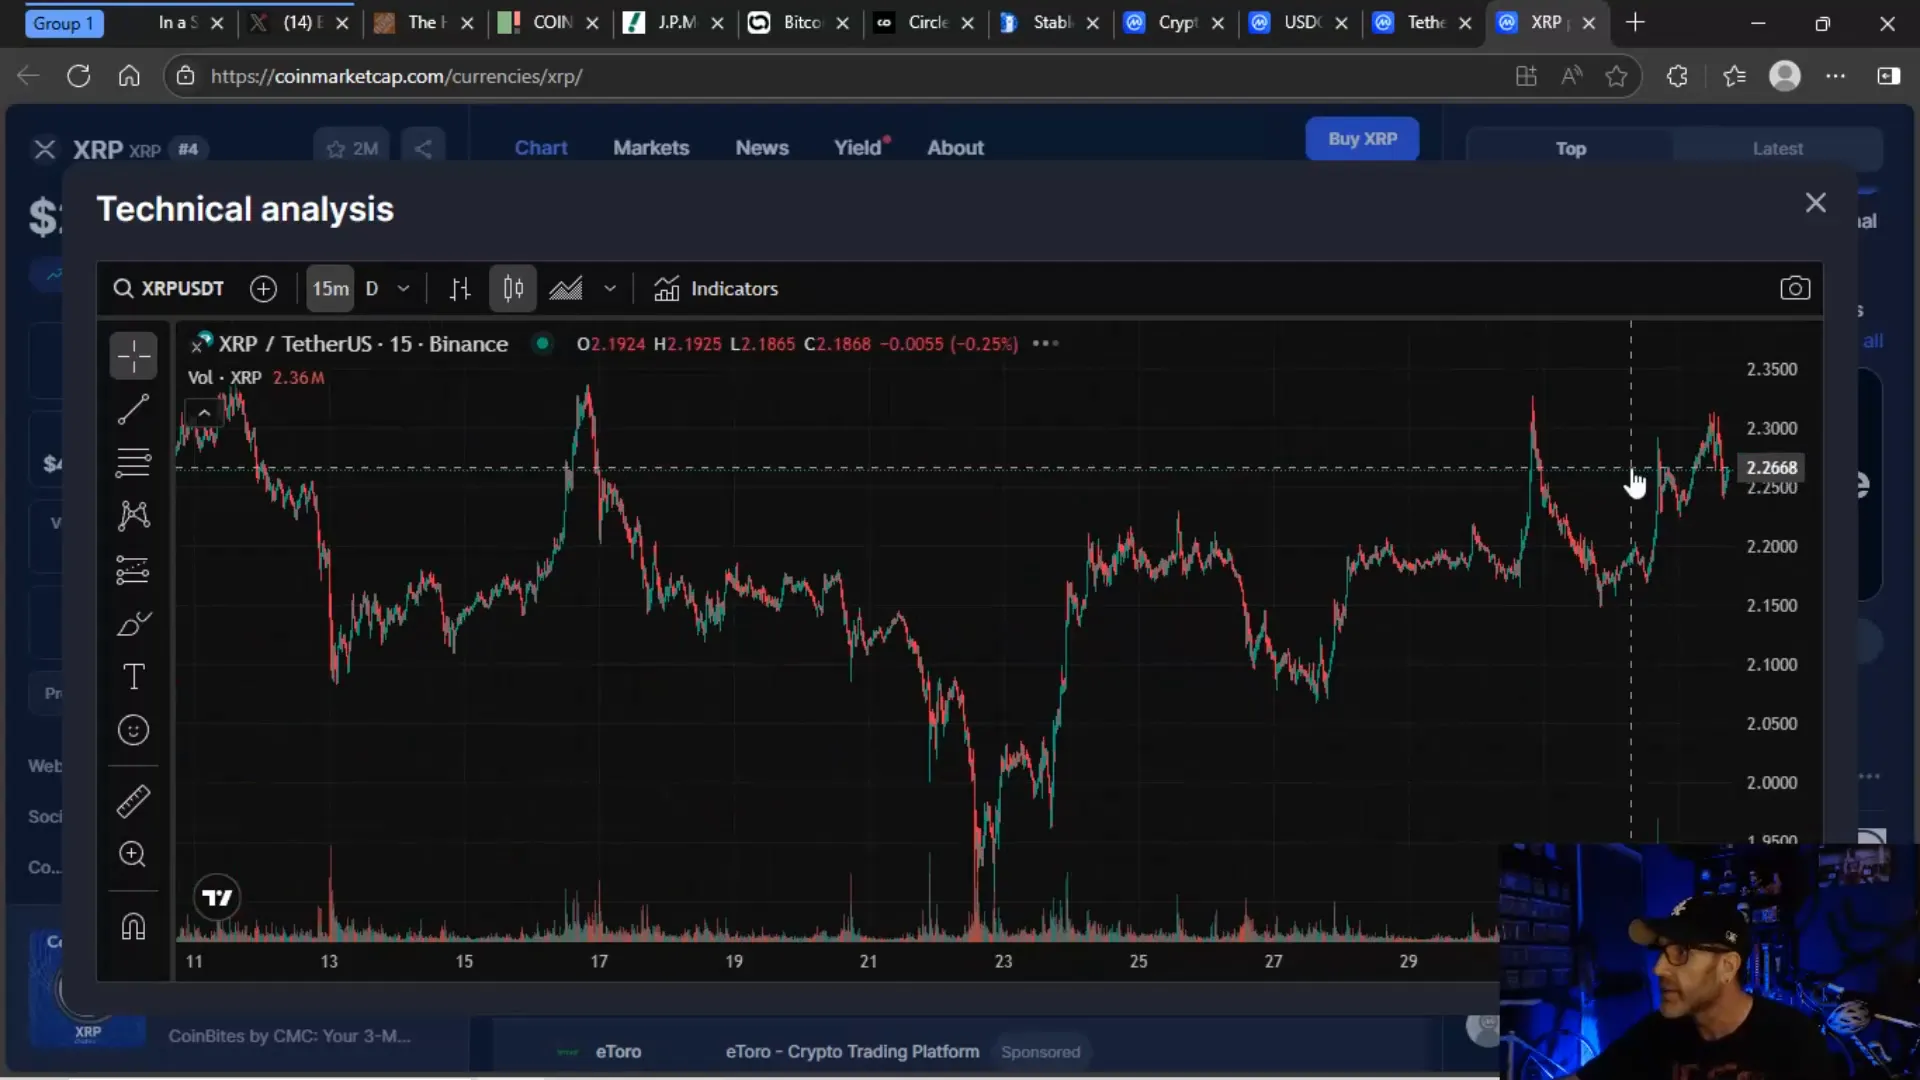
Task: Click the share icon next to watchlist
Action: 423,149
